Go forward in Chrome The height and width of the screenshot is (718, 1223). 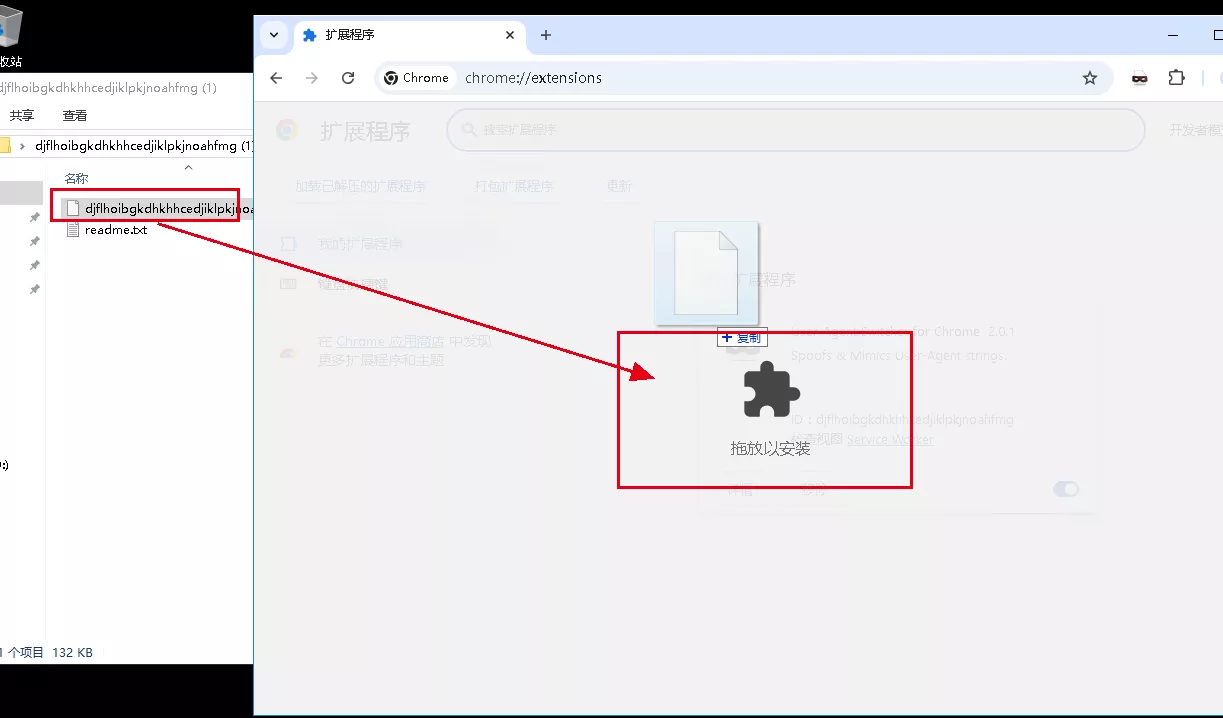click(x=312, y=78)
